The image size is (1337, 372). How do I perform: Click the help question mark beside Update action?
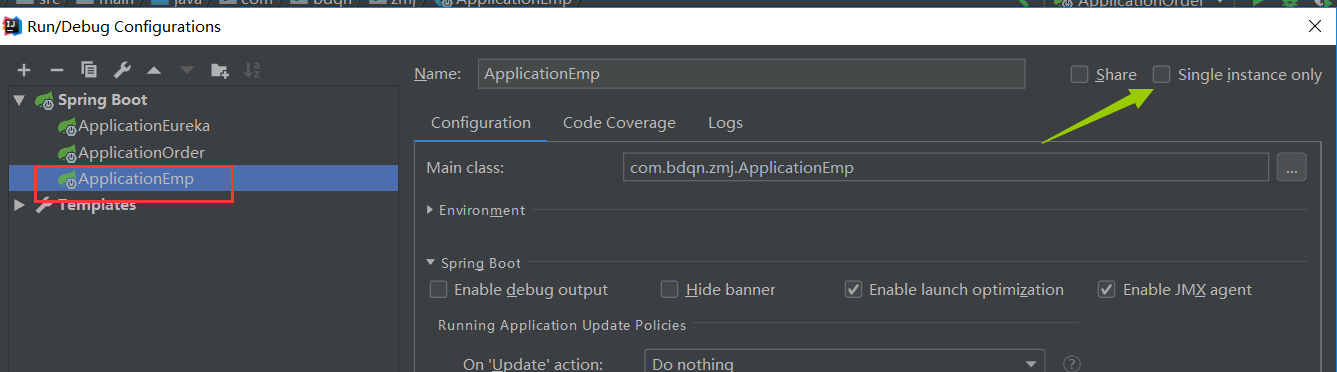point(1072,364)
